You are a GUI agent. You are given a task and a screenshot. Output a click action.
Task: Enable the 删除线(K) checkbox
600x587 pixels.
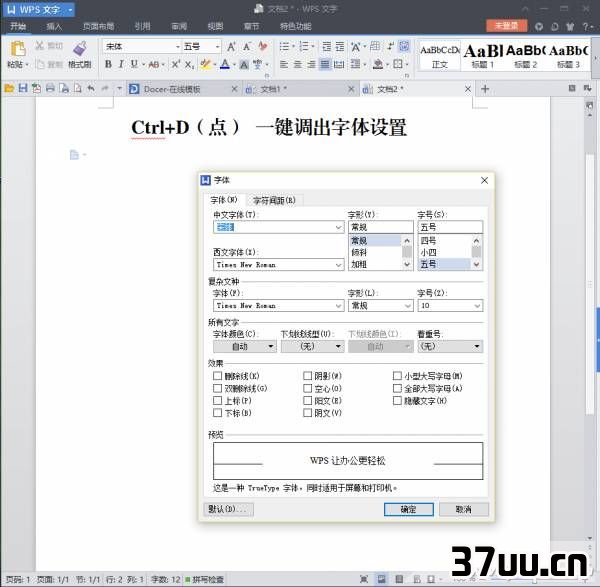click(x=217, y=376)
